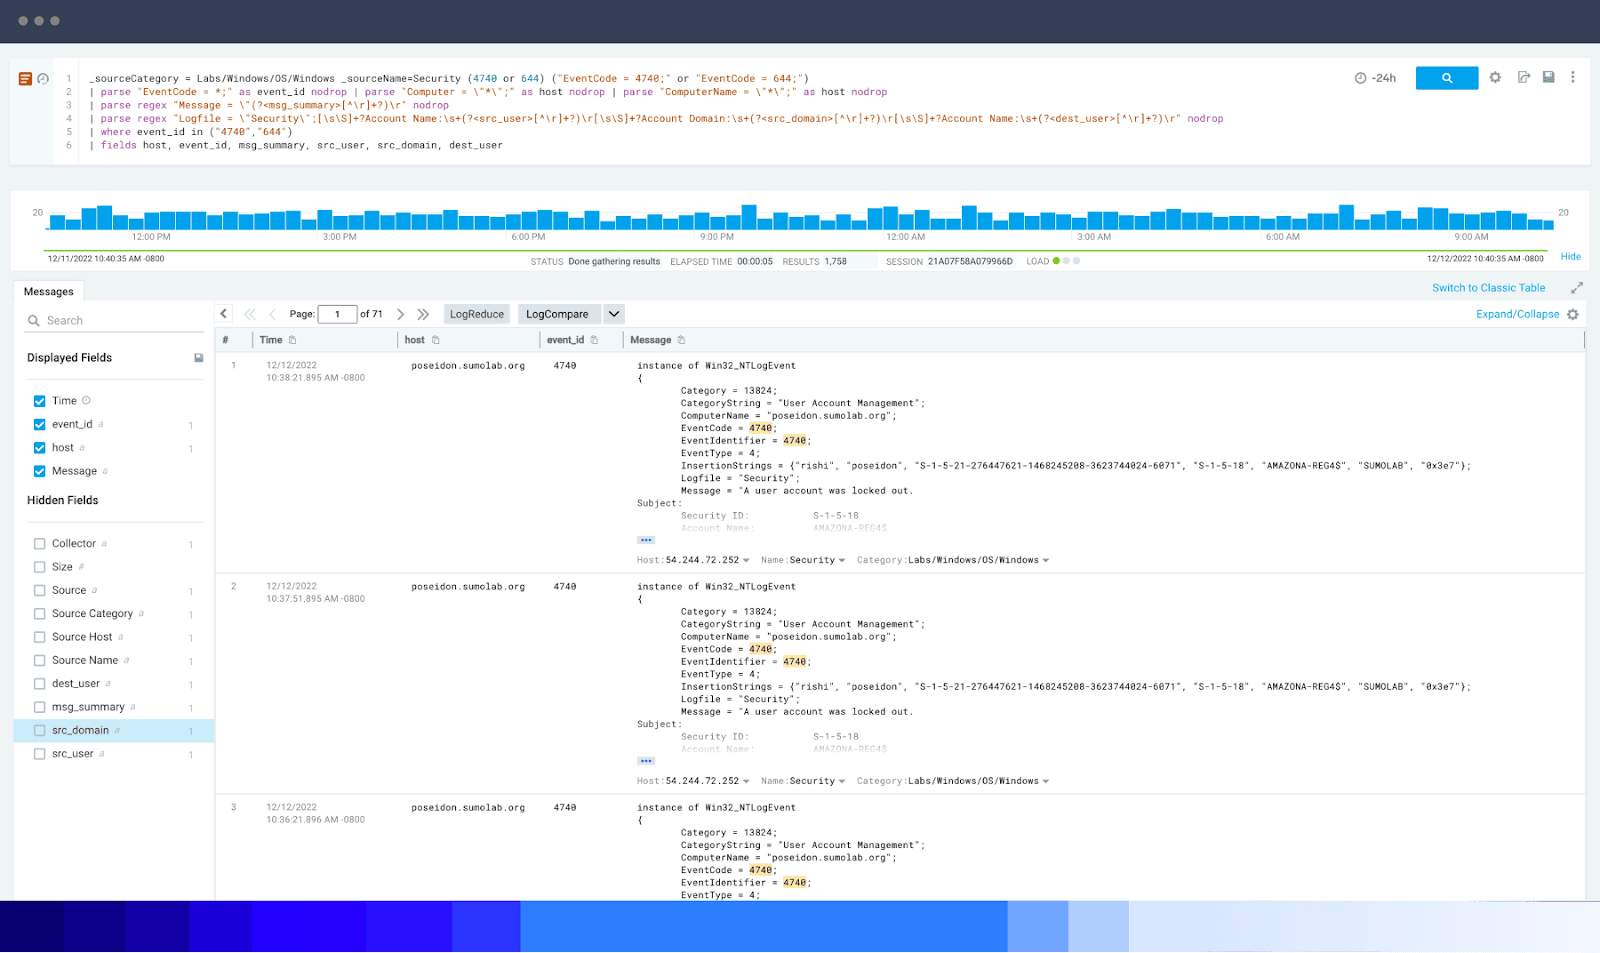Click the results count 1,758
The width and height of the screenshot is (1600, 953).
[x=835, y=261]
